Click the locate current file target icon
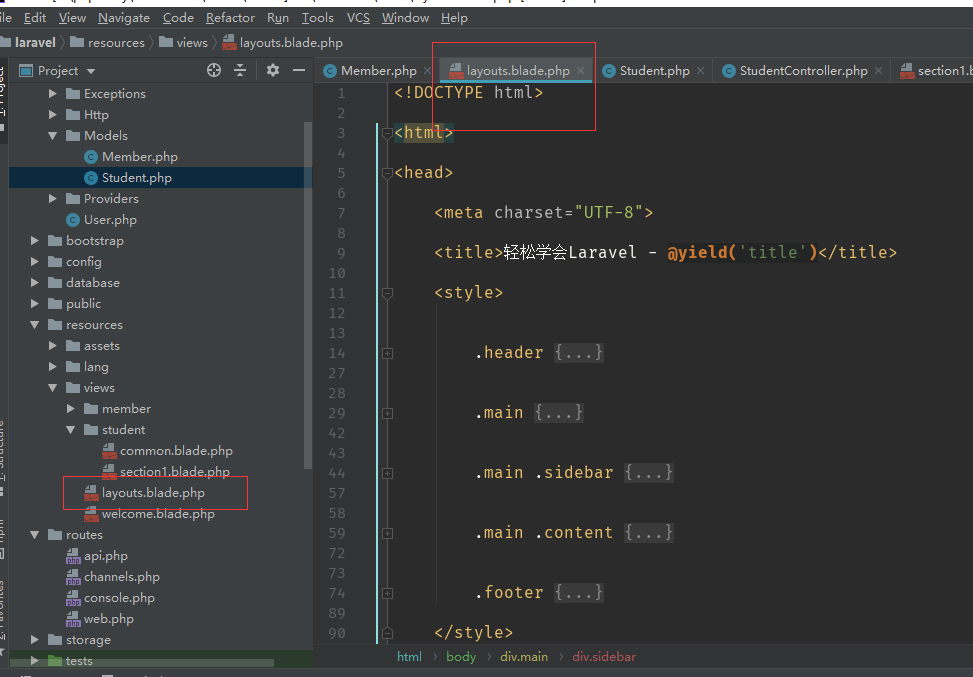This screenshot has height=677, width=973. tap(214, 70)
